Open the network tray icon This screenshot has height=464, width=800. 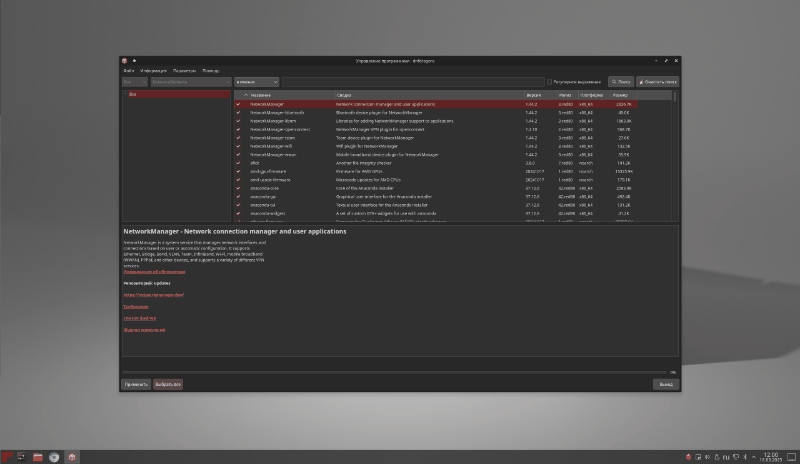click(736, 457)
